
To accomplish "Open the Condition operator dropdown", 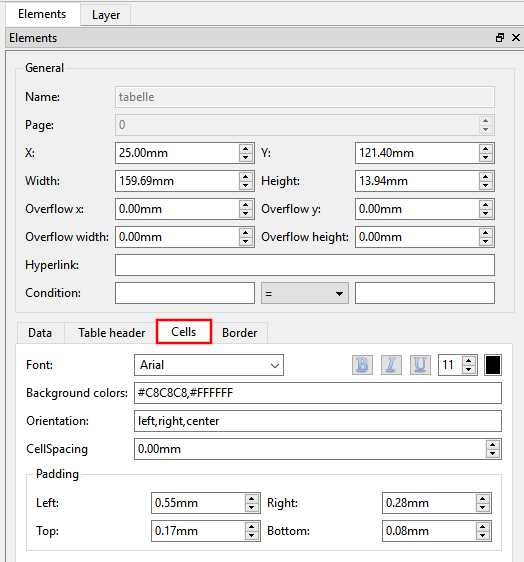I will tap(305, 293).
